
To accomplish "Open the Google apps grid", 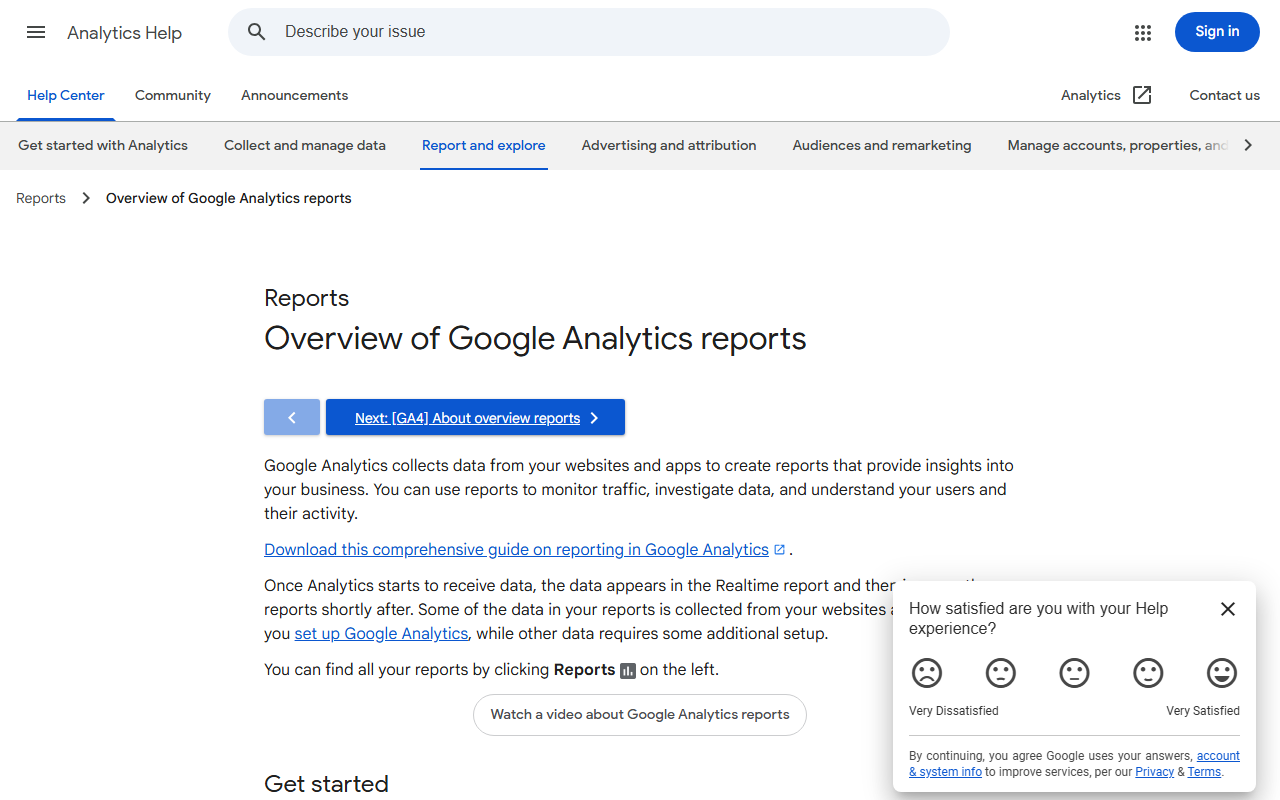I will [x=1143, y=32].
